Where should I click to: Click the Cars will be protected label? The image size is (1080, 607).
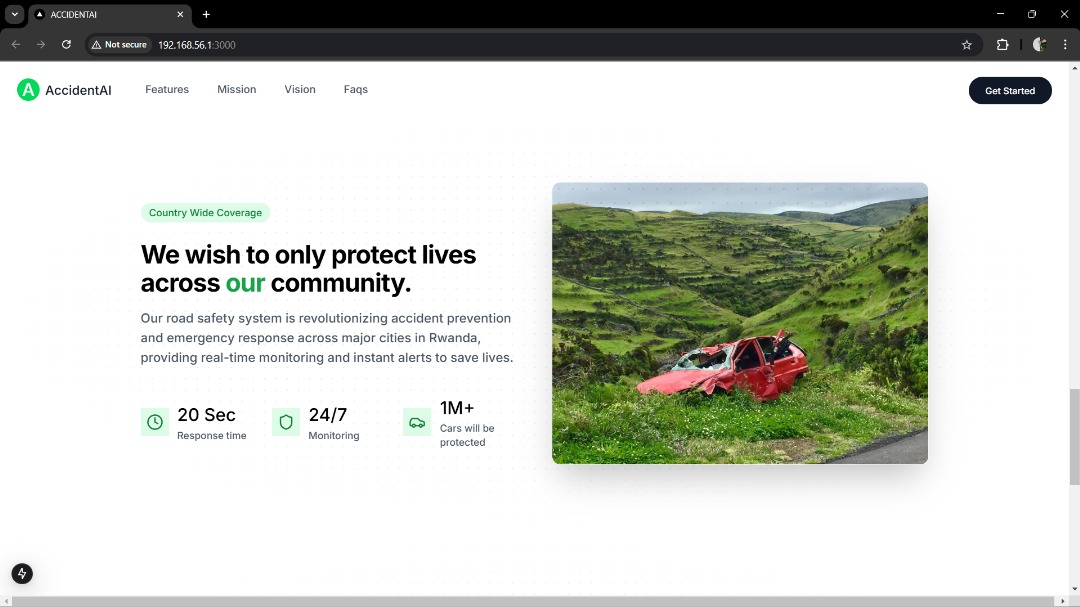(467, 435)
